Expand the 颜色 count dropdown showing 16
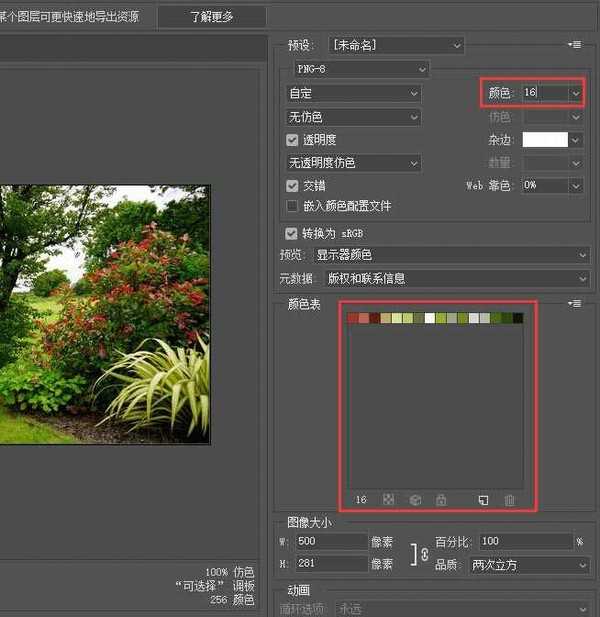 pyautogui.click(x=575, y=93)
